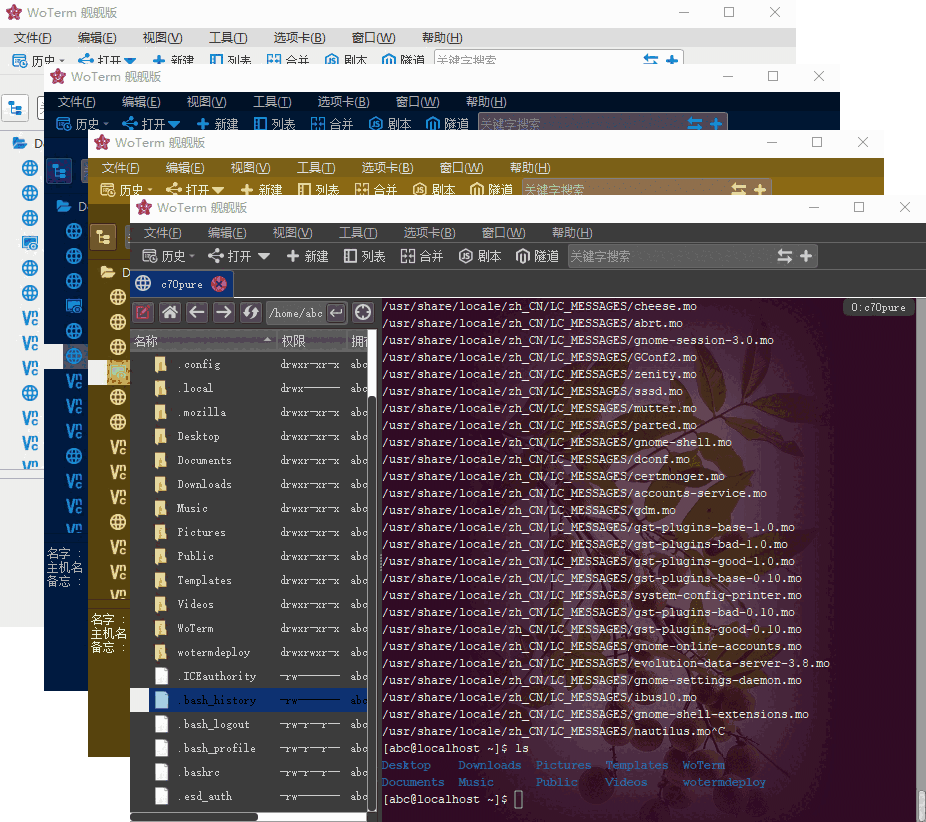
Task: Click the red edit icon in the file browser
Action: 143,312
